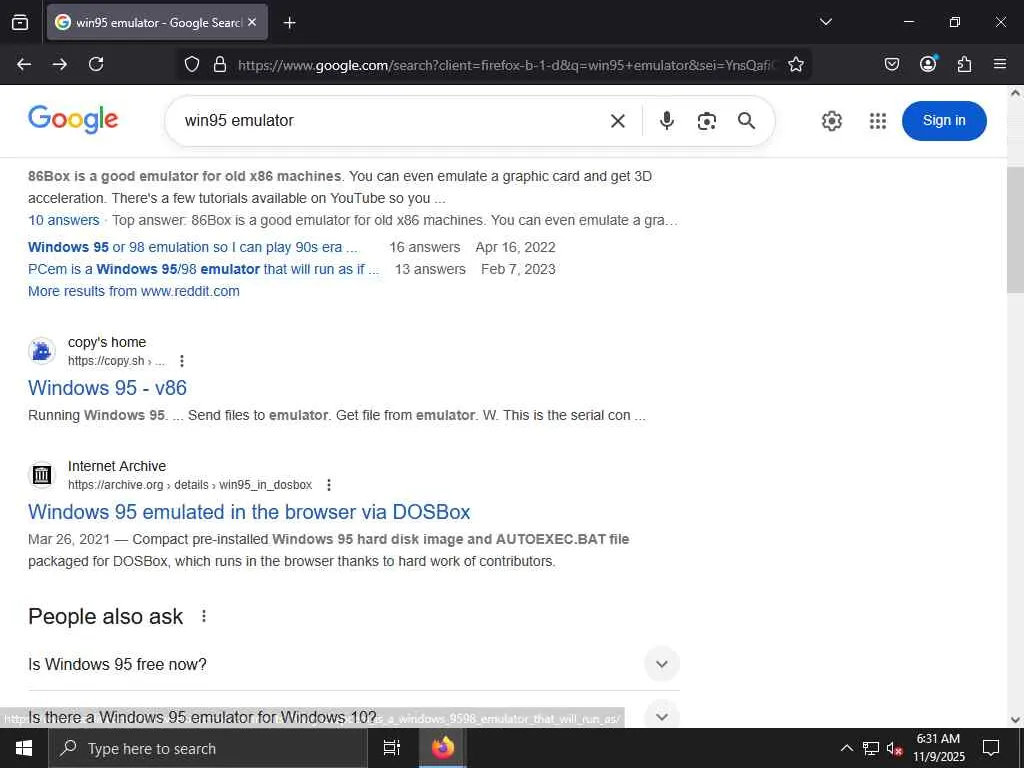Viewport: 1024px width, 768px height.
Task: Open the Firefox View icon
Action: pos(20,22)
